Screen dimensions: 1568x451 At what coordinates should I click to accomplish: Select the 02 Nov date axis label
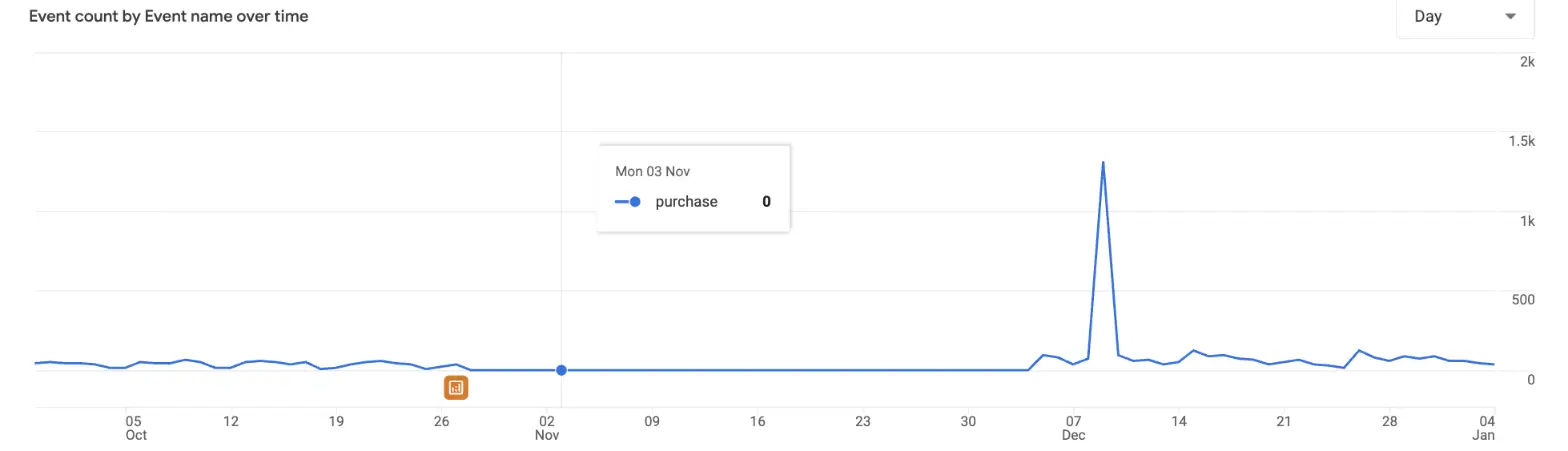(546, 428)
